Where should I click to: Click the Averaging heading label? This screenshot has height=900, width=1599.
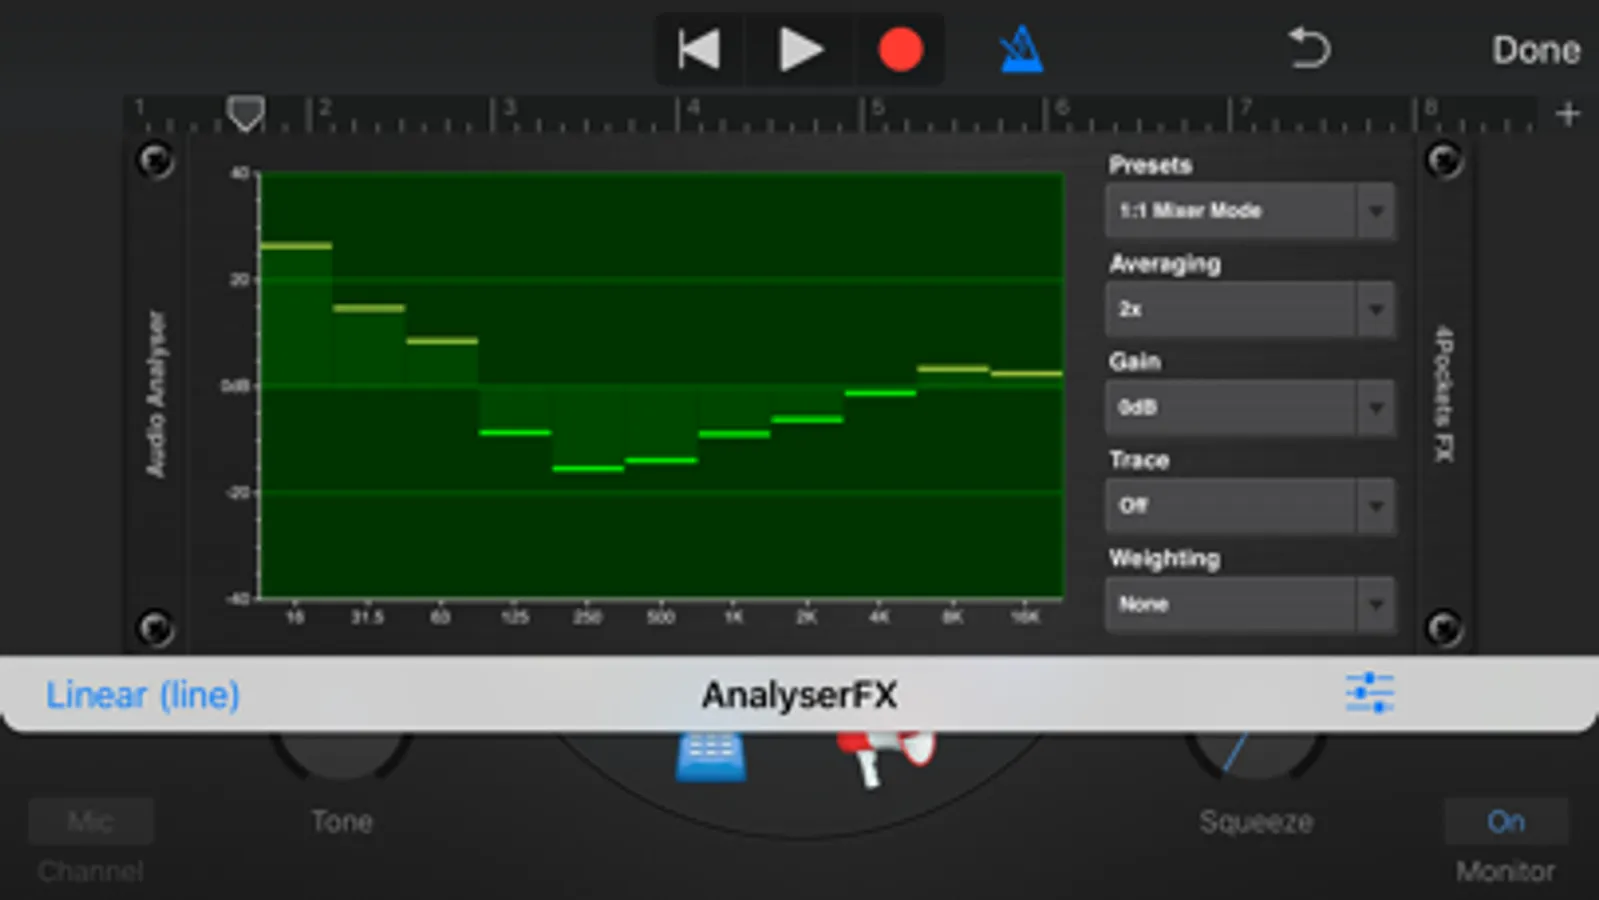coord(1165,264)
